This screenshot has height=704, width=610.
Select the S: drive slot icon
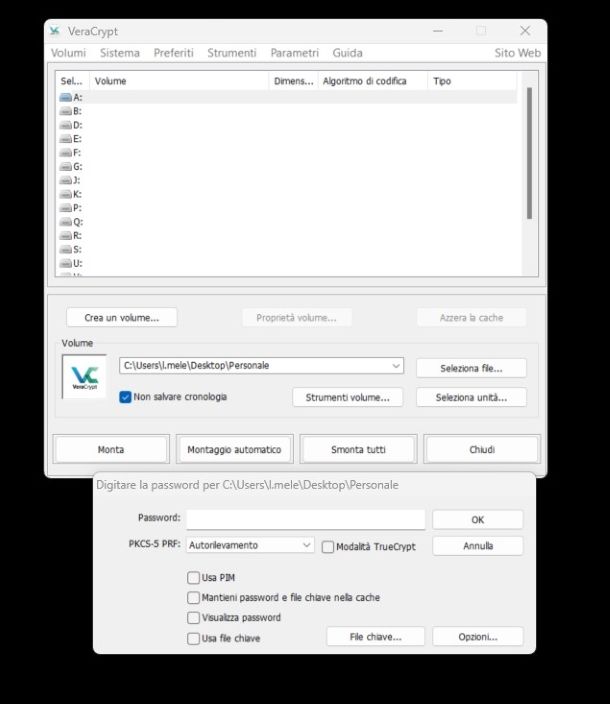66,250
